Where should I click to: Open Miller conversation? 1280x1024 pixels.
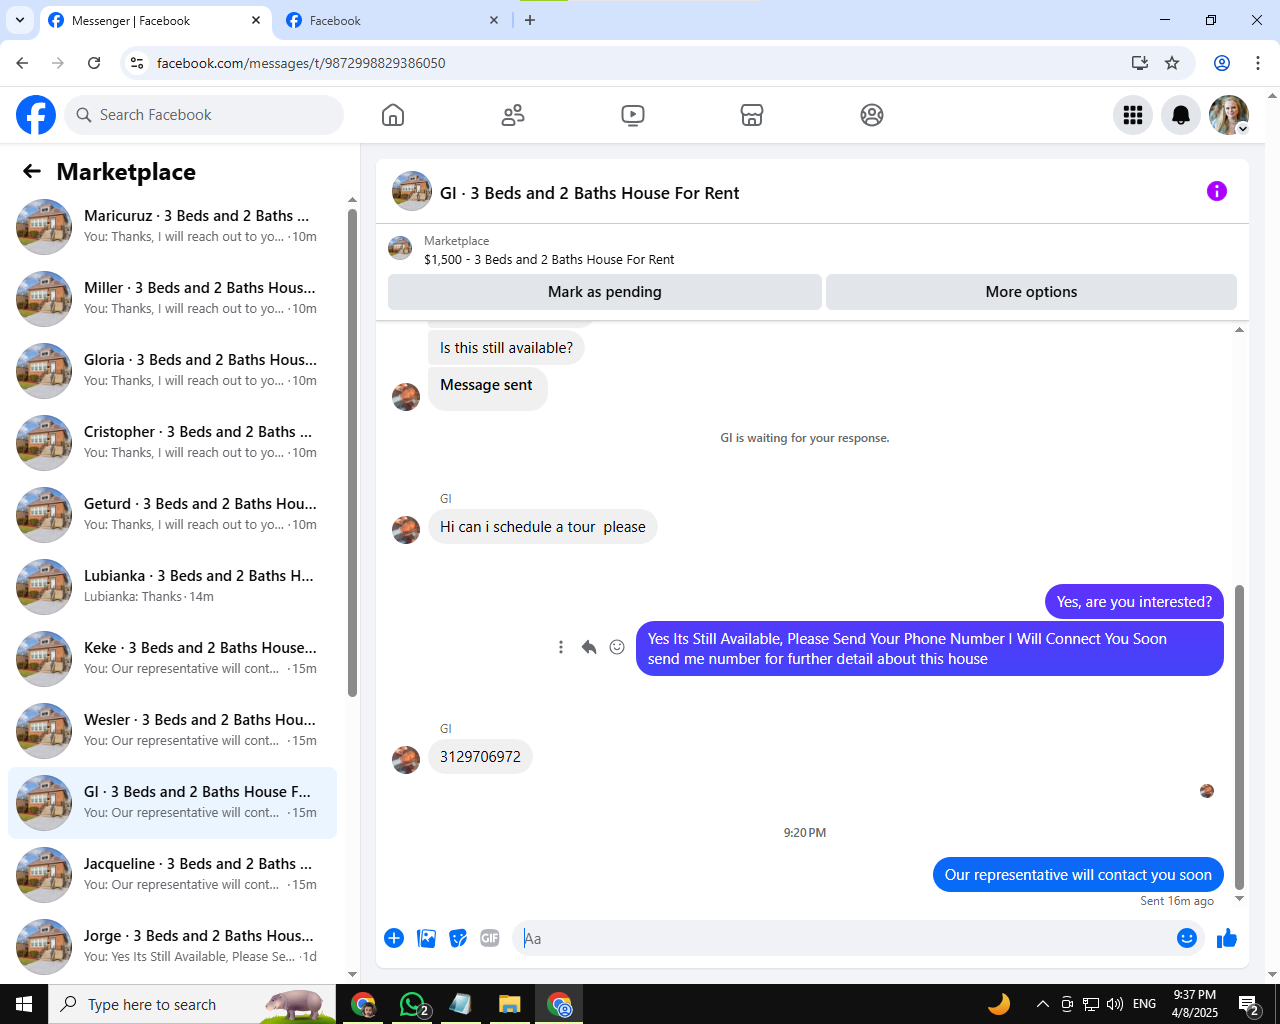coord(172,299)
